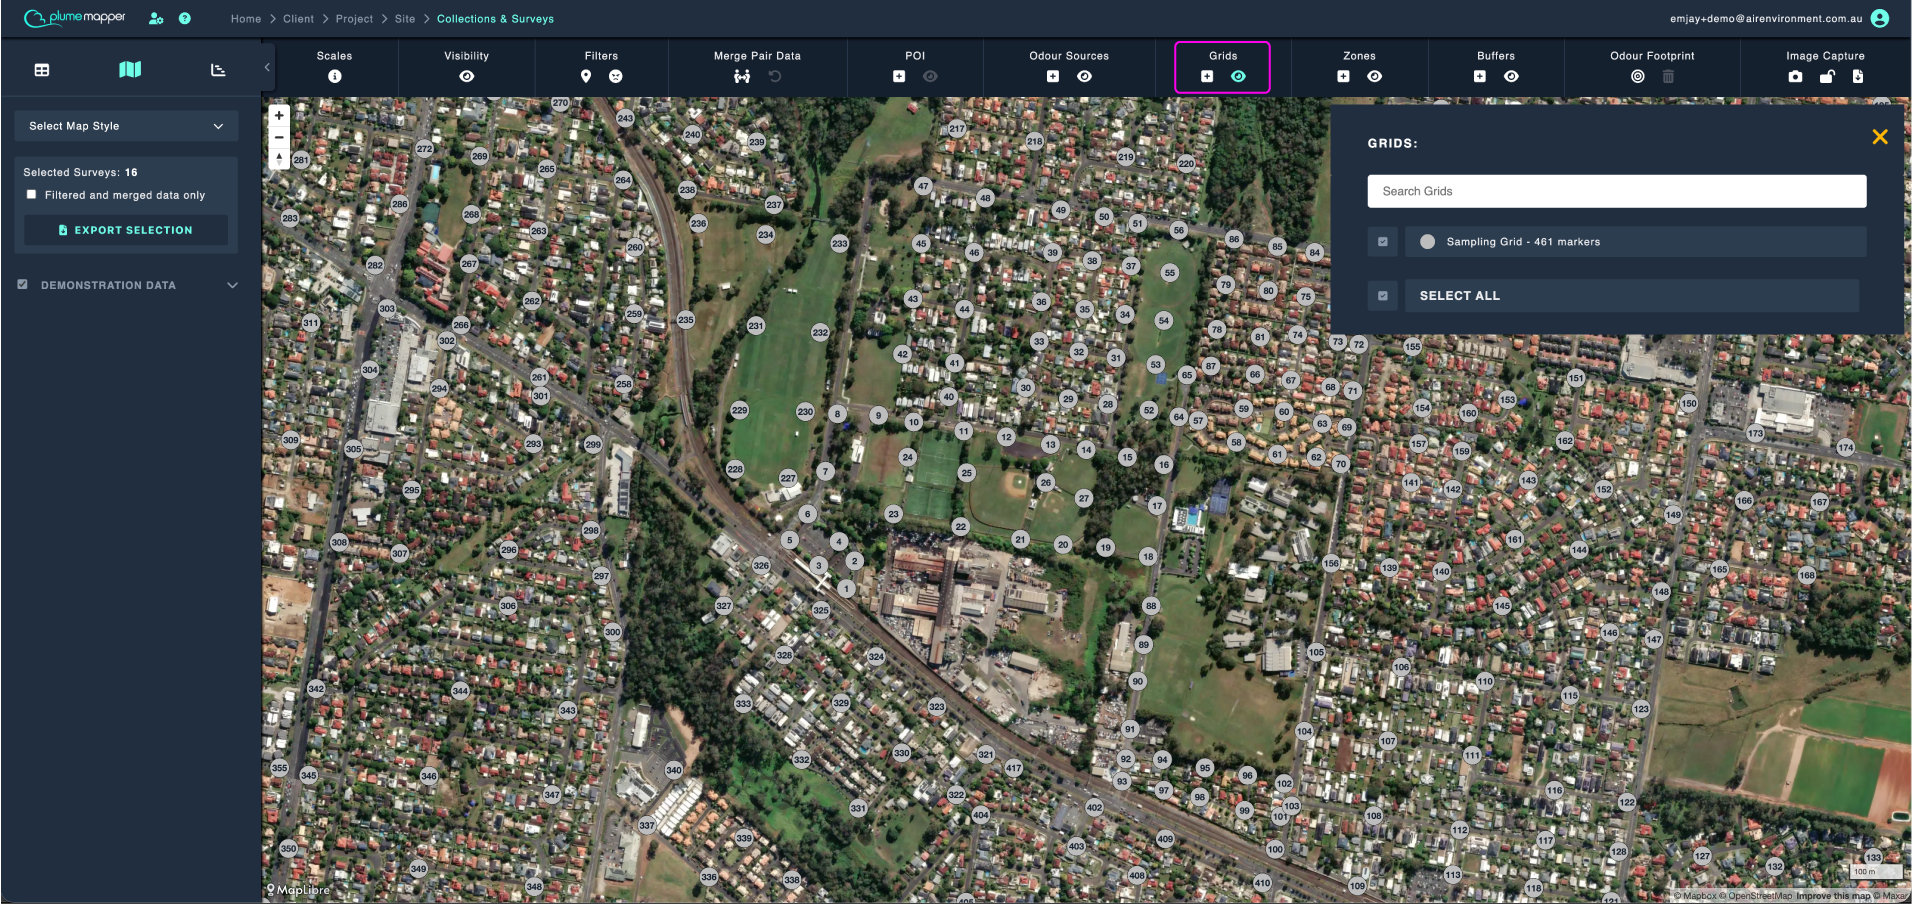Image resolution: width=1913 pixels, height=904 pixels.
Task: Click the Merge Pair Data undo icon
Action: [x=775, y=76]
